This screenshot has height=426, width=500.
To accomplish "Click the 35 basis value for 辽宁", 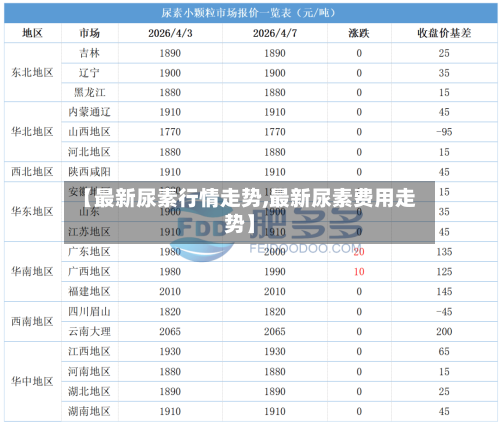I will (x=444, y=73).
